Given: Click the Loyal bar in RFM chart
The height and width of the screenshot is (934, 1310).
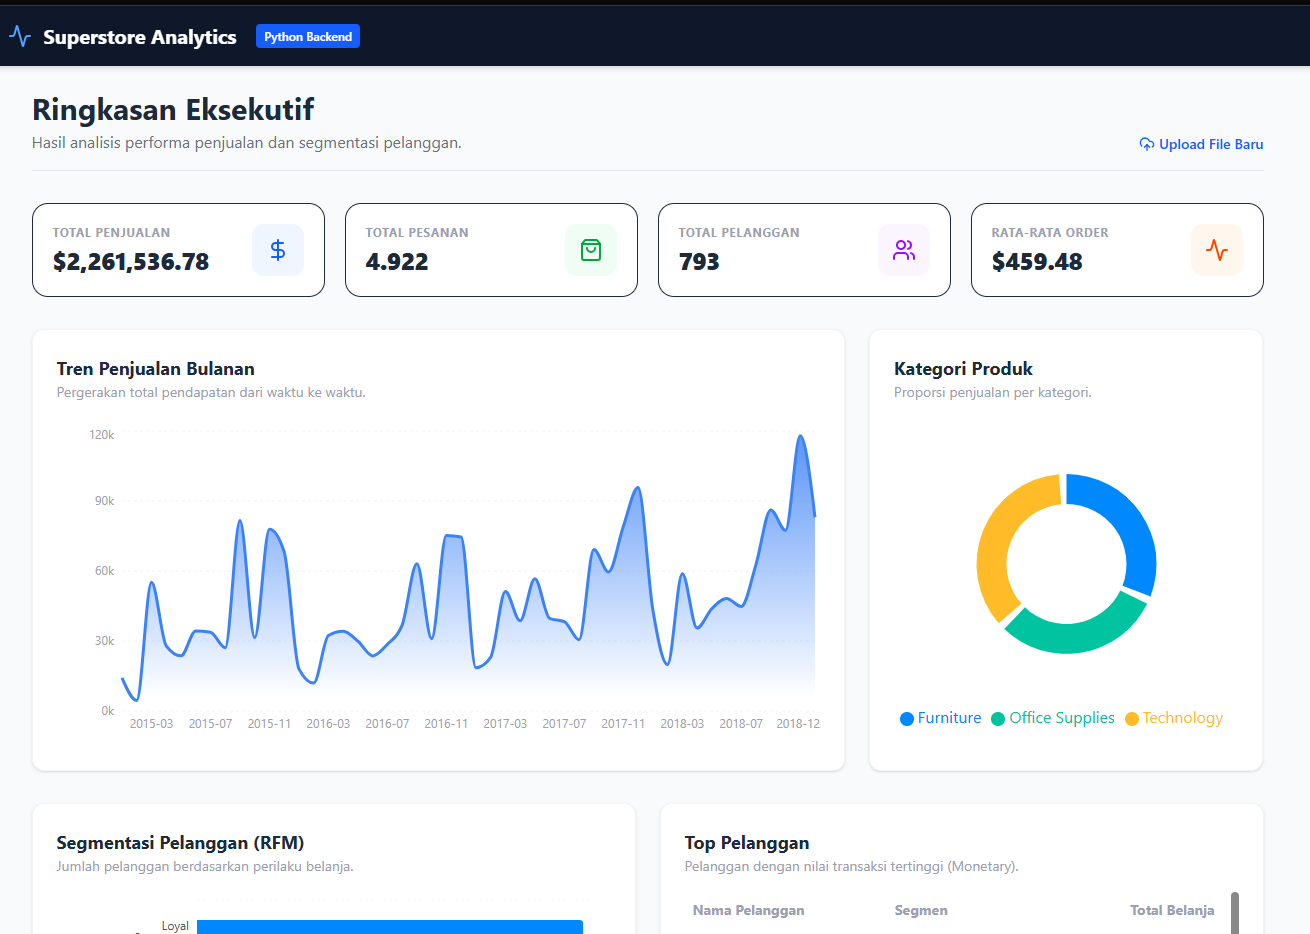Looking at the screenshot, I should 390,927.
